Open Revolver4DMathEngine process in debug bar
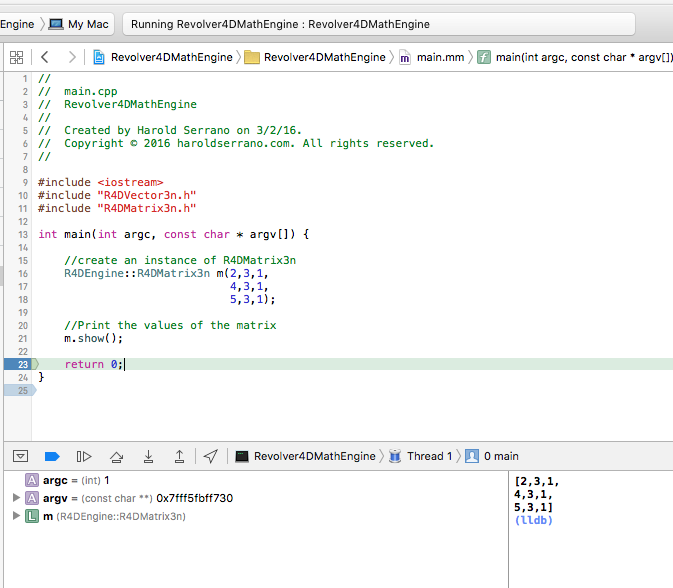The image size is (673, 588). 315,456
